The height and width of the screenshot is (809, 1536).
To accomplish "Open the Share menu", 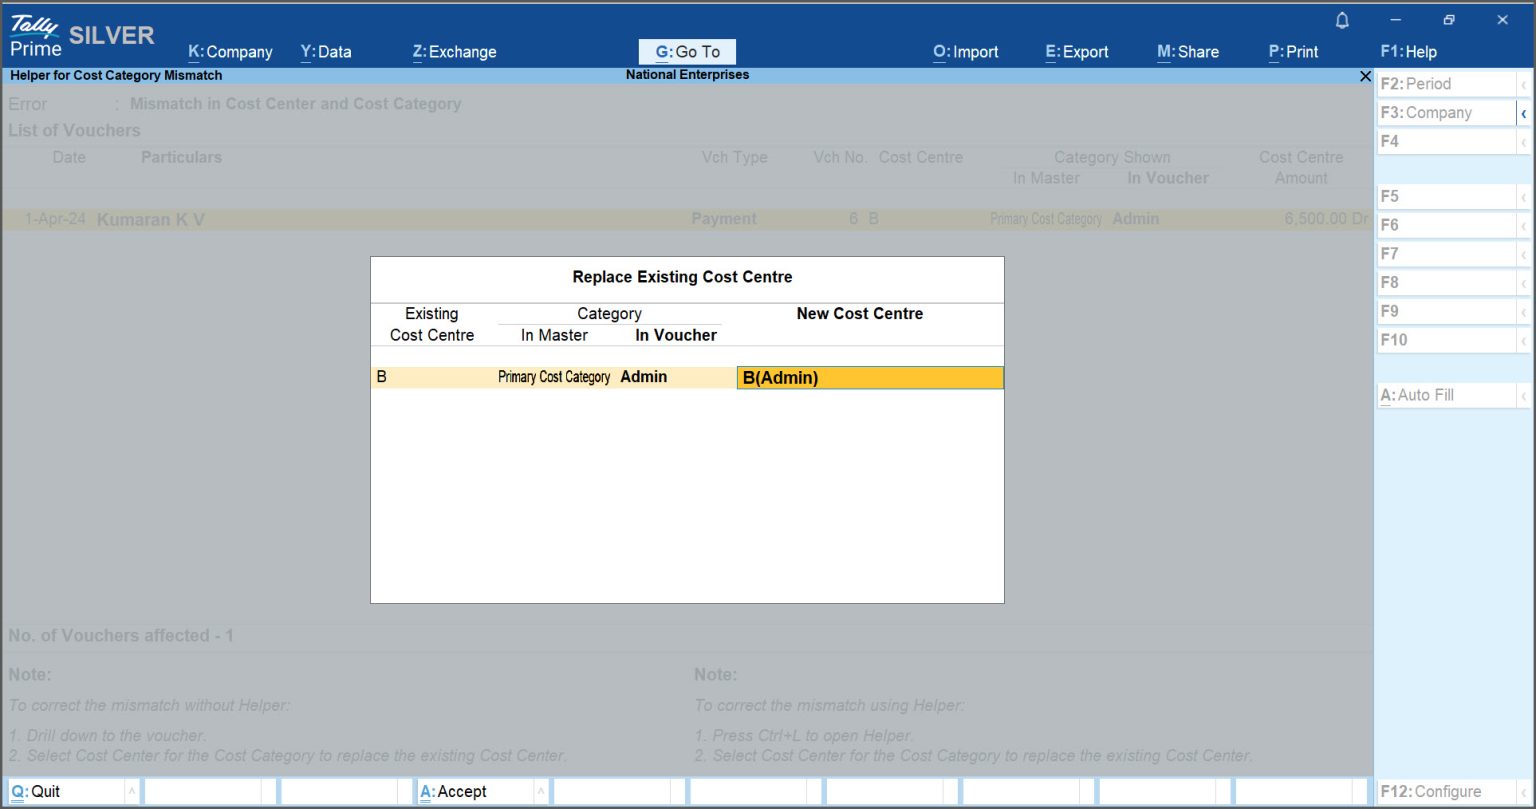I will coord(1188,51).
